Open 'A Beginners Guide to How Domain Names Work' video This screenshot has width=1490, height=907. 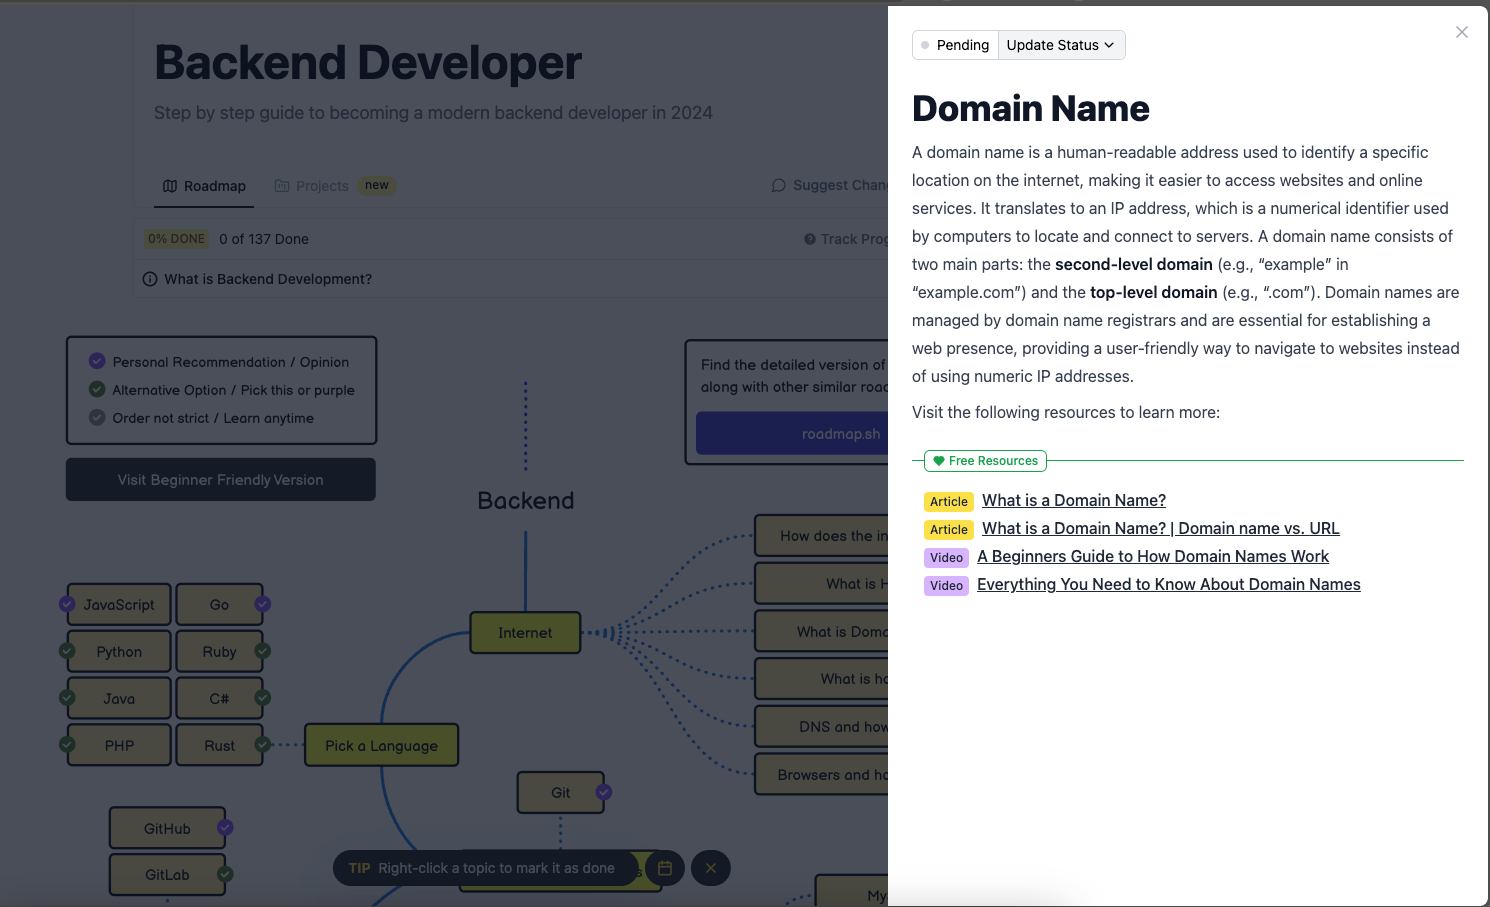[x=1153, y=556]
